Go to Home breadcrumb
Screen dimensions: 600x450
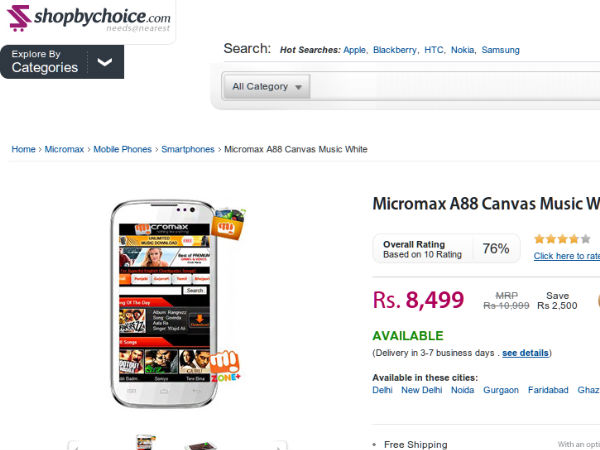[24, 149]
